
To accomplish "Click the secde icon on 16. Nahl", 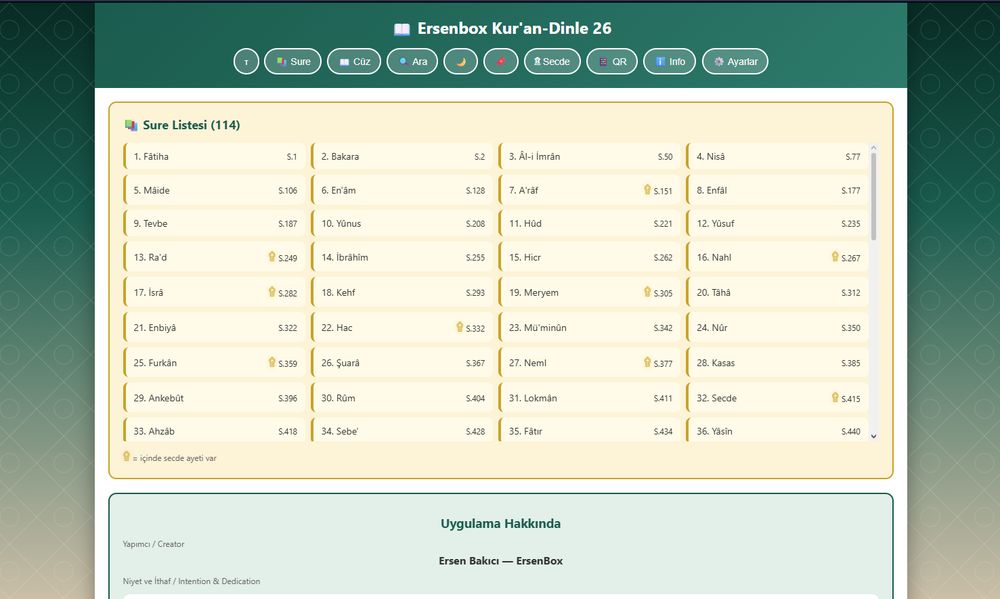I will 835,256.
